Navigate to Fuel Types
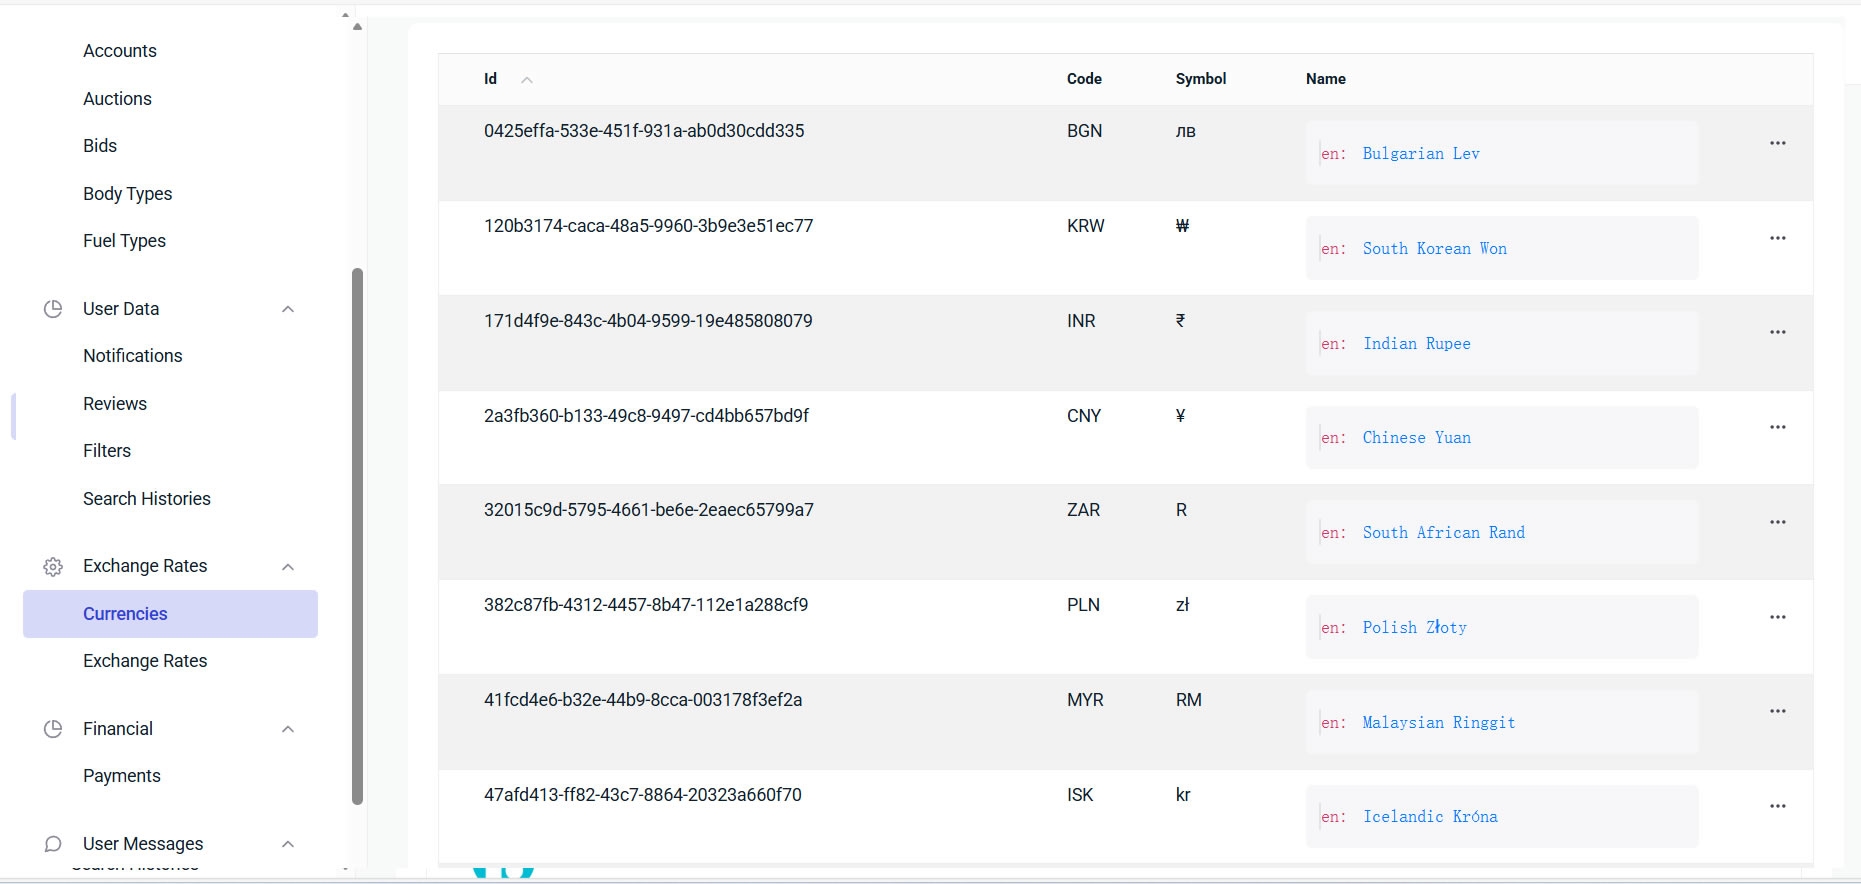 click(124, 241)
